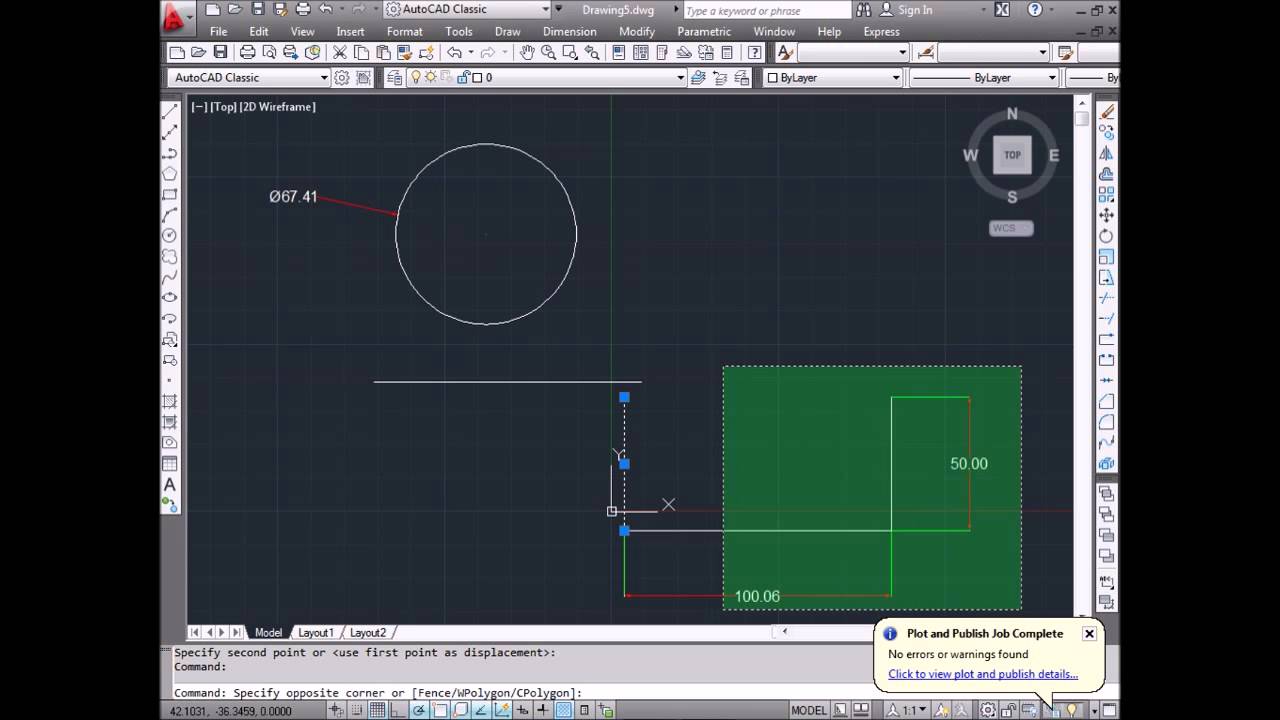Select the Explode modify tool
This screenshot has height=720, width=1280.
click(x=1106, y=464)
